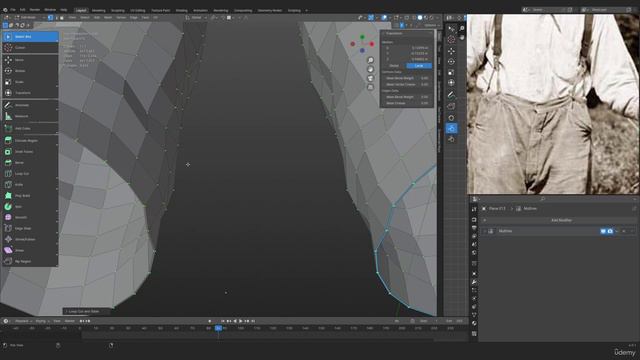Switch to the Geometry Nodes workspace tab
Viewport: 640px width, 360px height.
point(269,11)
